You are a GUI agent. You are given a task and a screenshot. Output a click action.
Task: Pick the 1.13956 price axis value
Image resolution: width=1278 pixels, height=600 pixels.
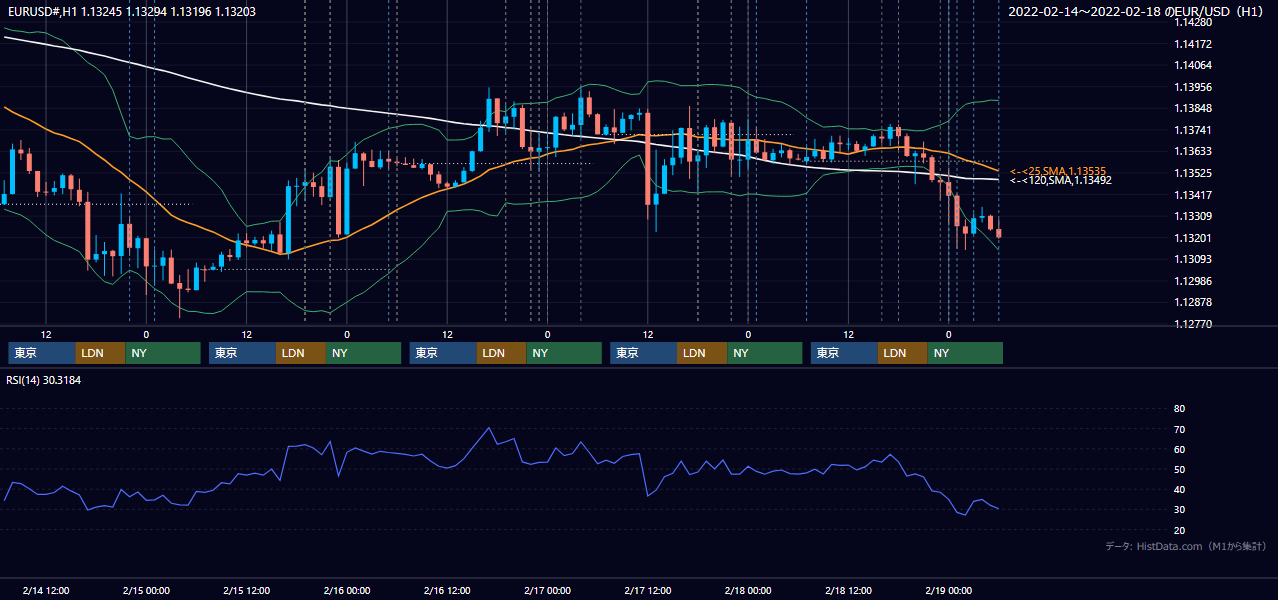(1192, 87)
